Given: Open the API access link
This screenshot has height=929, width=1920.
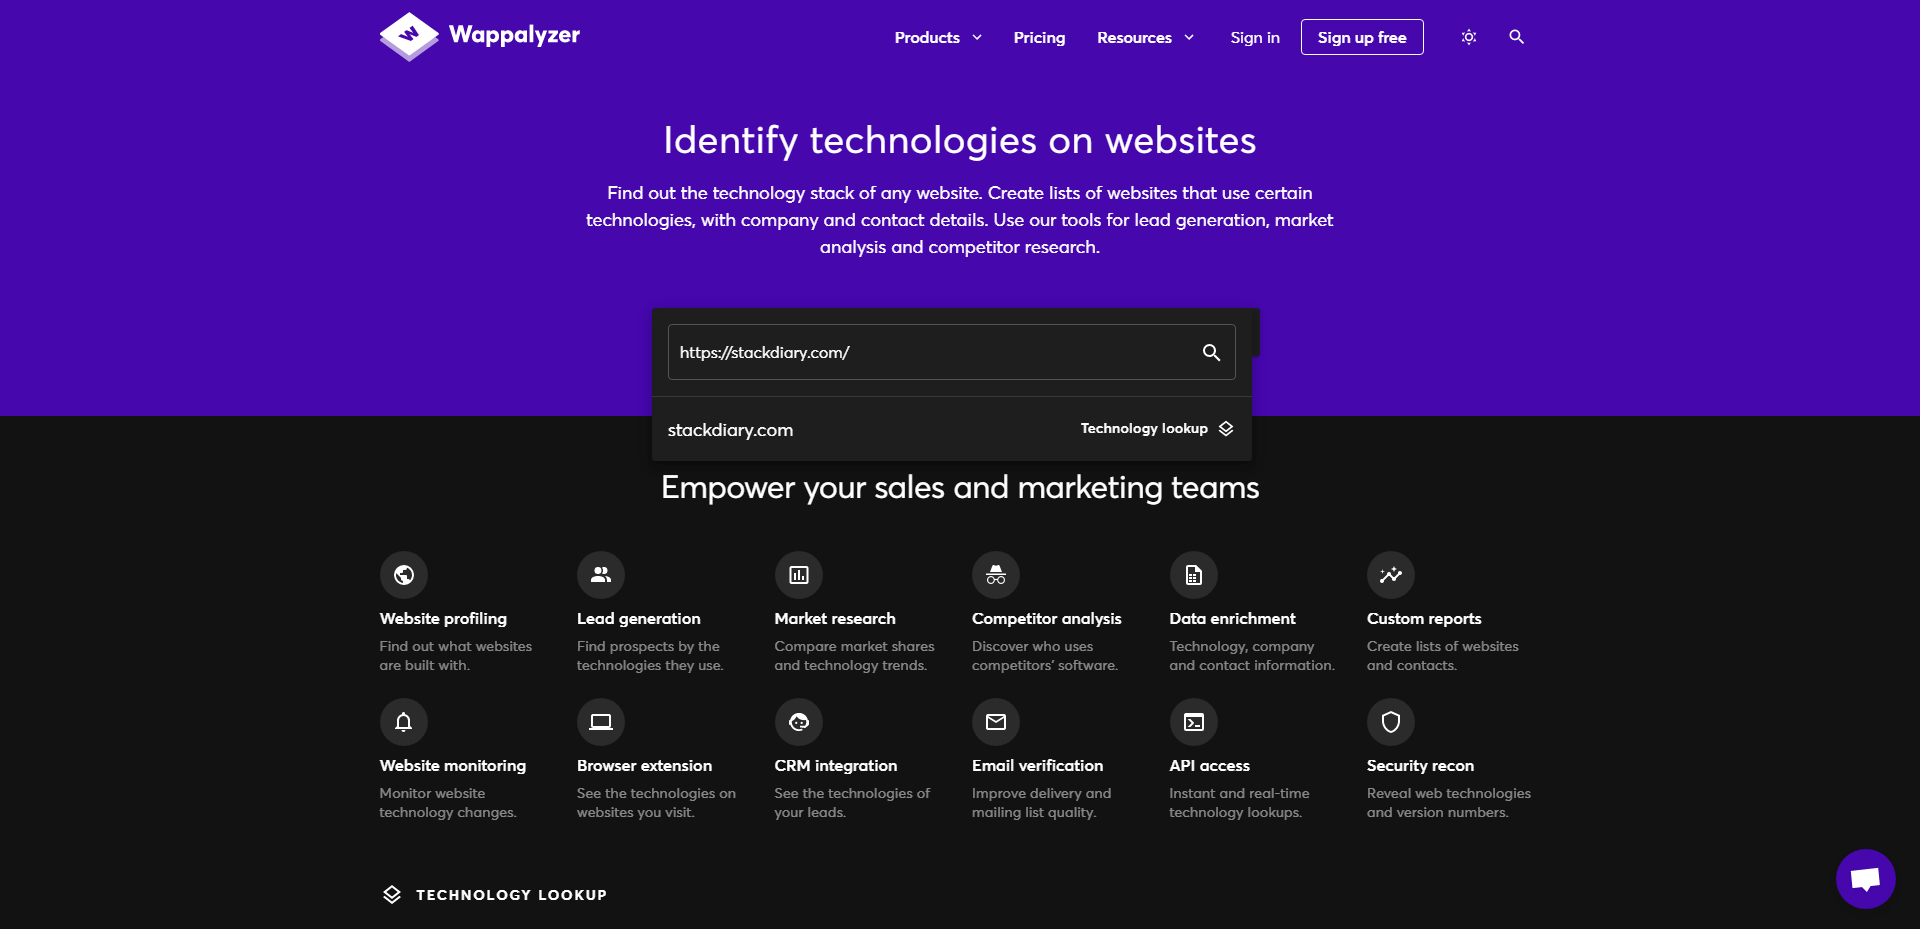Looking at the screenshot, I should [x=1210, y=766].
